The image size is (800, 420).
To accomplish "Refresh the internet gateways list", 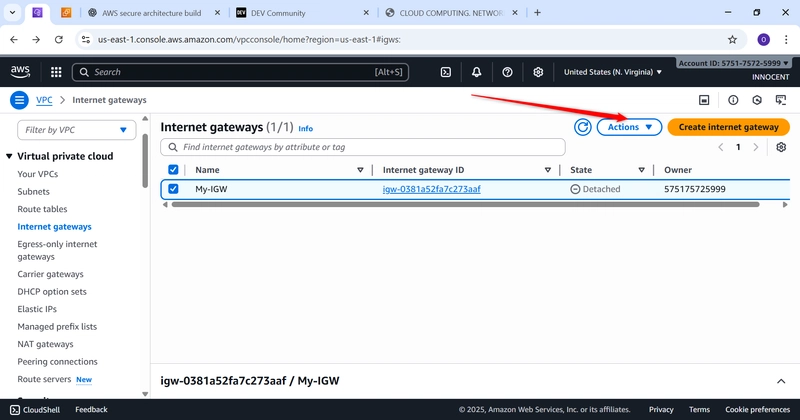I will (x=583, y=127).
